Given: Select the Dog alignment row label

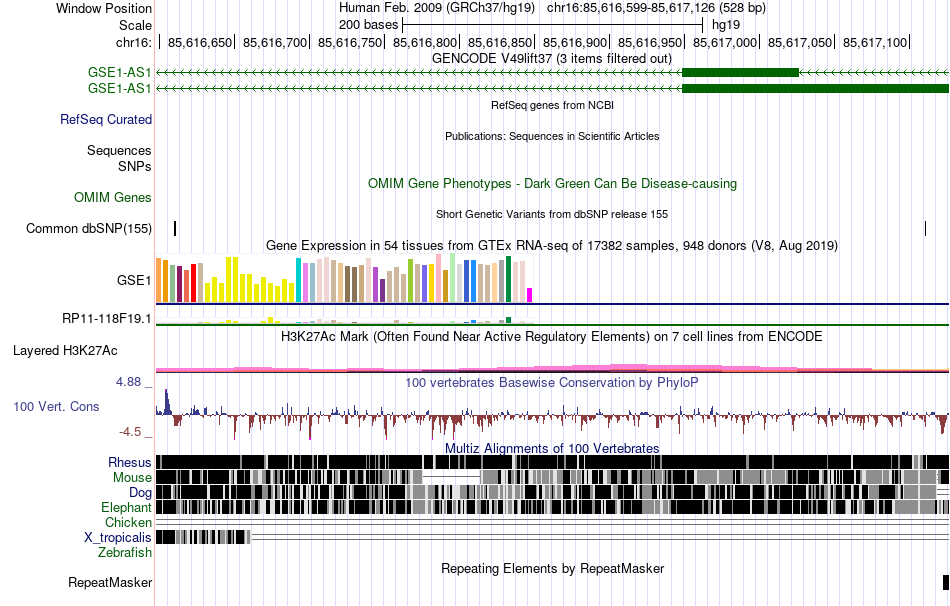Looking at the screenshot, I should (x=140, y=492).
